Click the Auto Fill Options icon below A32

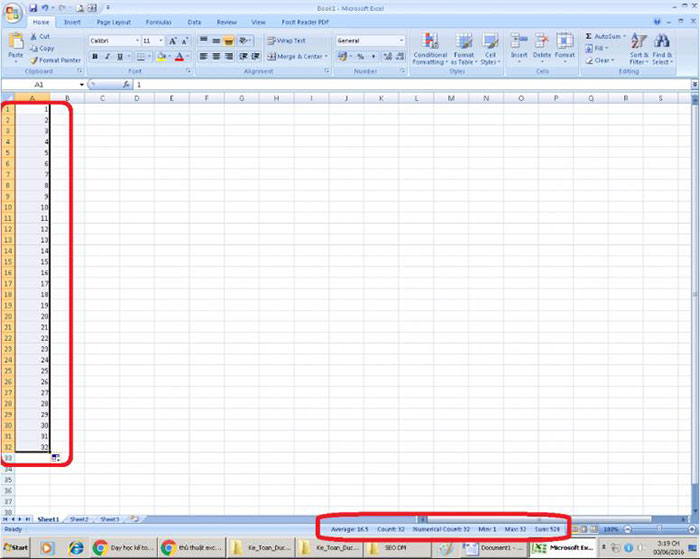(x=55, y=458)
